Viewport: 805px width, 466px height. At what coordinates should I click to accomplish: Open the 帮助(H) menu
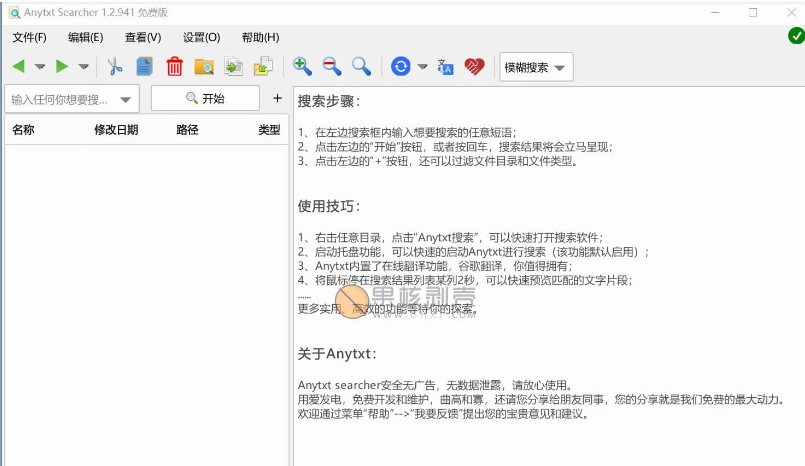click(x=260, y=37)
